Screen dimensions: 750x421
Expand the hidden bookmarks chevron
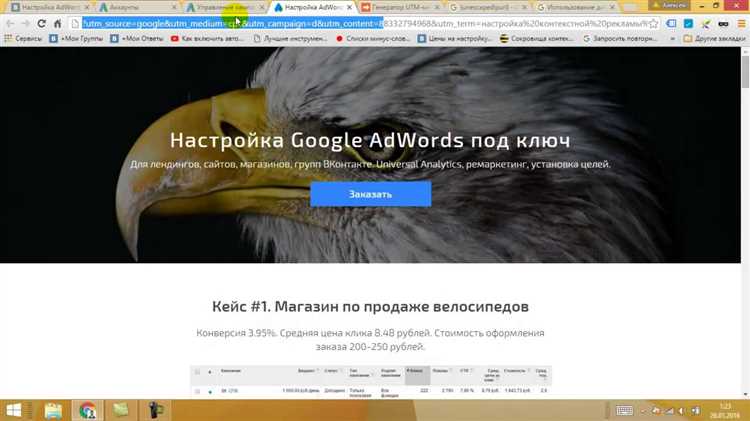coord(673,39)
